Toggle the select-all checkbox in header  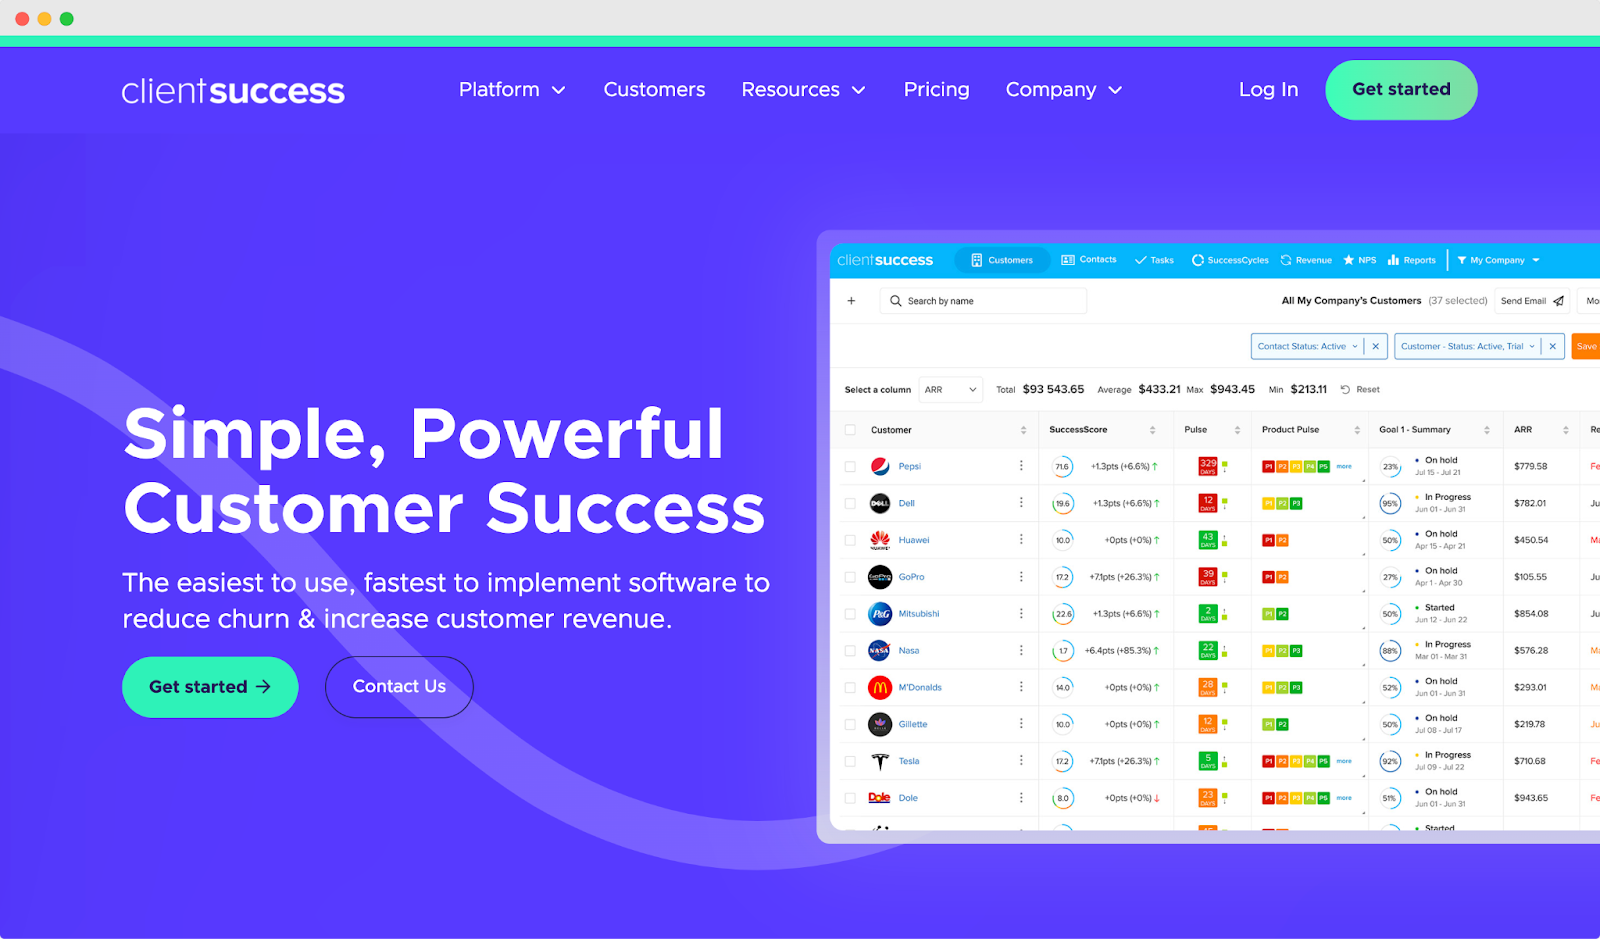click(850, 430)
